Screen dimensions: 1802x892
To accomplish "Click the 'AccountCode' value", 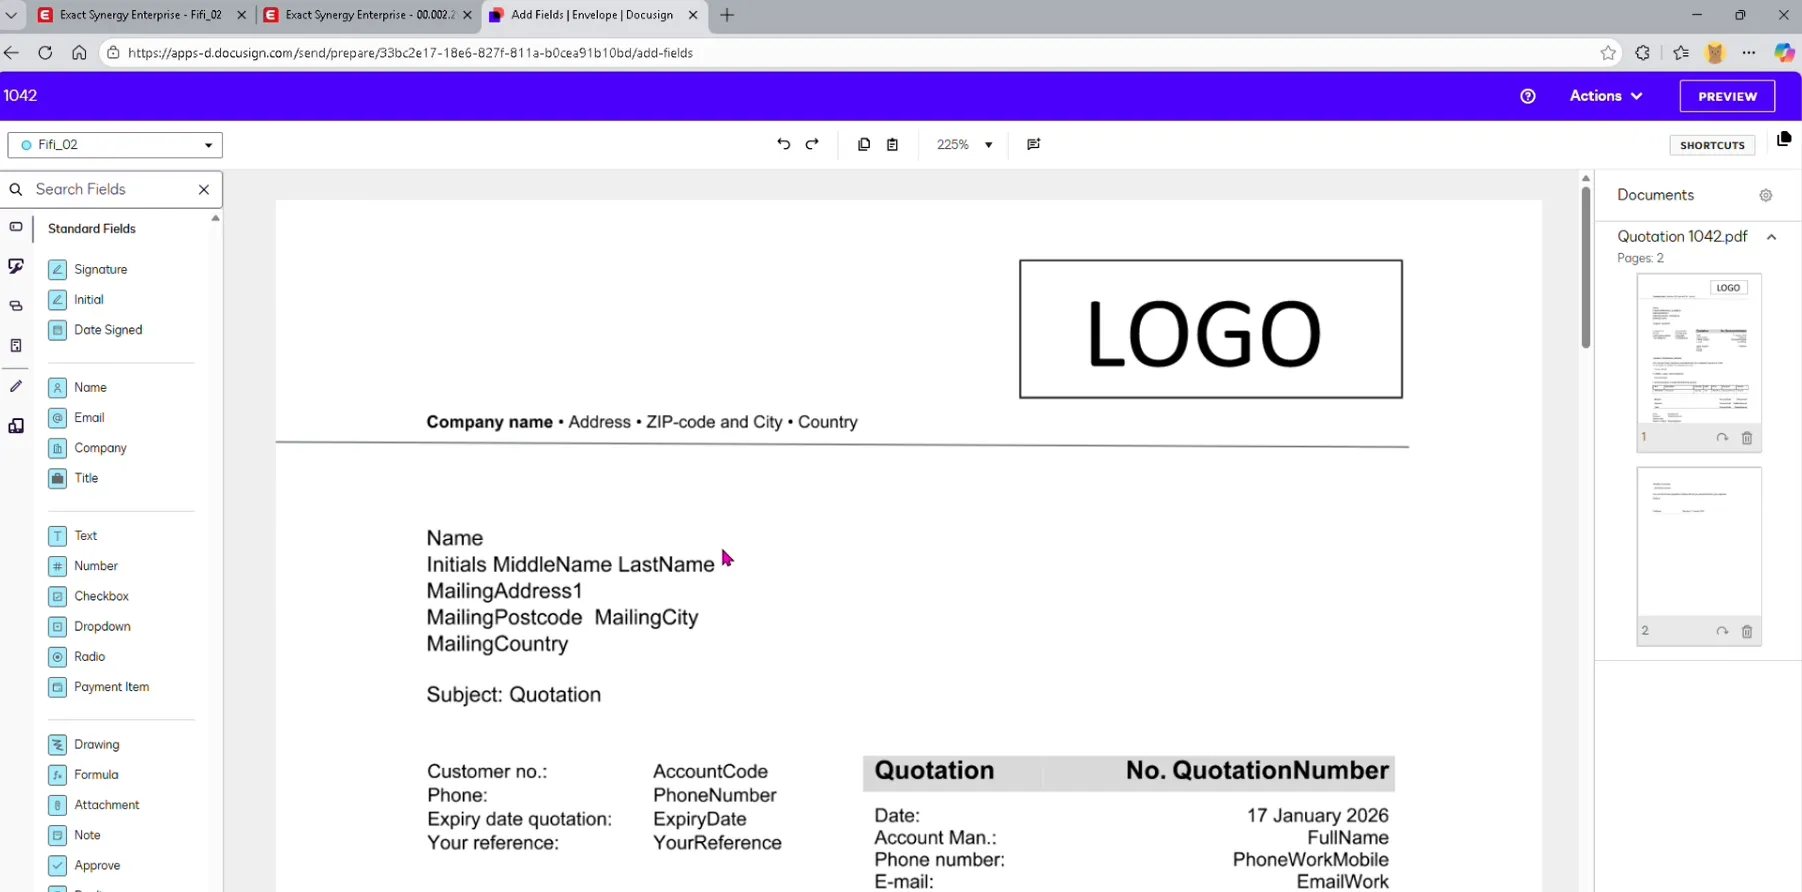I will tap(710, 772).
